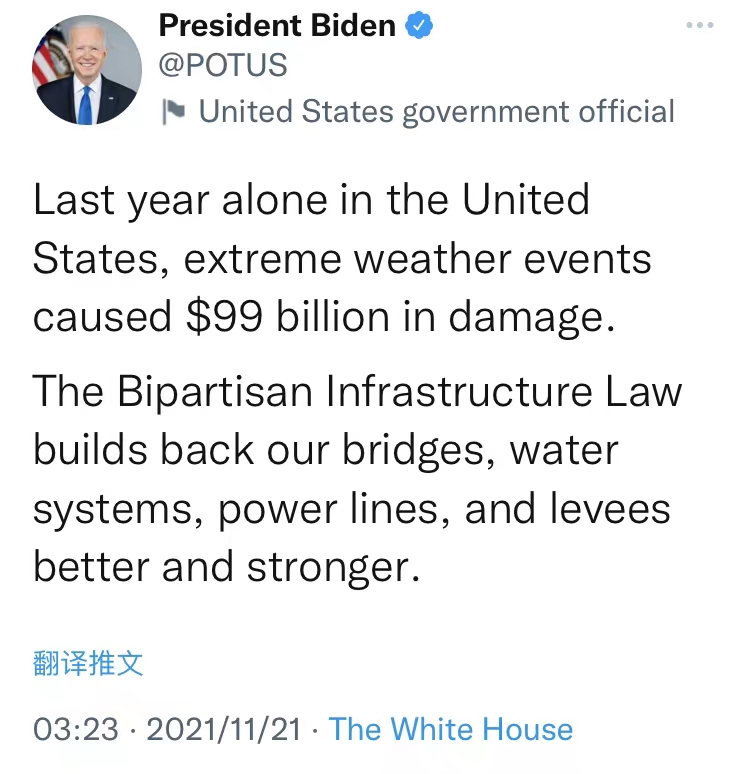Viewport: 750px width, 774px height.
Task: Click the American flag in the avatar
Action: tap(48, 60)
